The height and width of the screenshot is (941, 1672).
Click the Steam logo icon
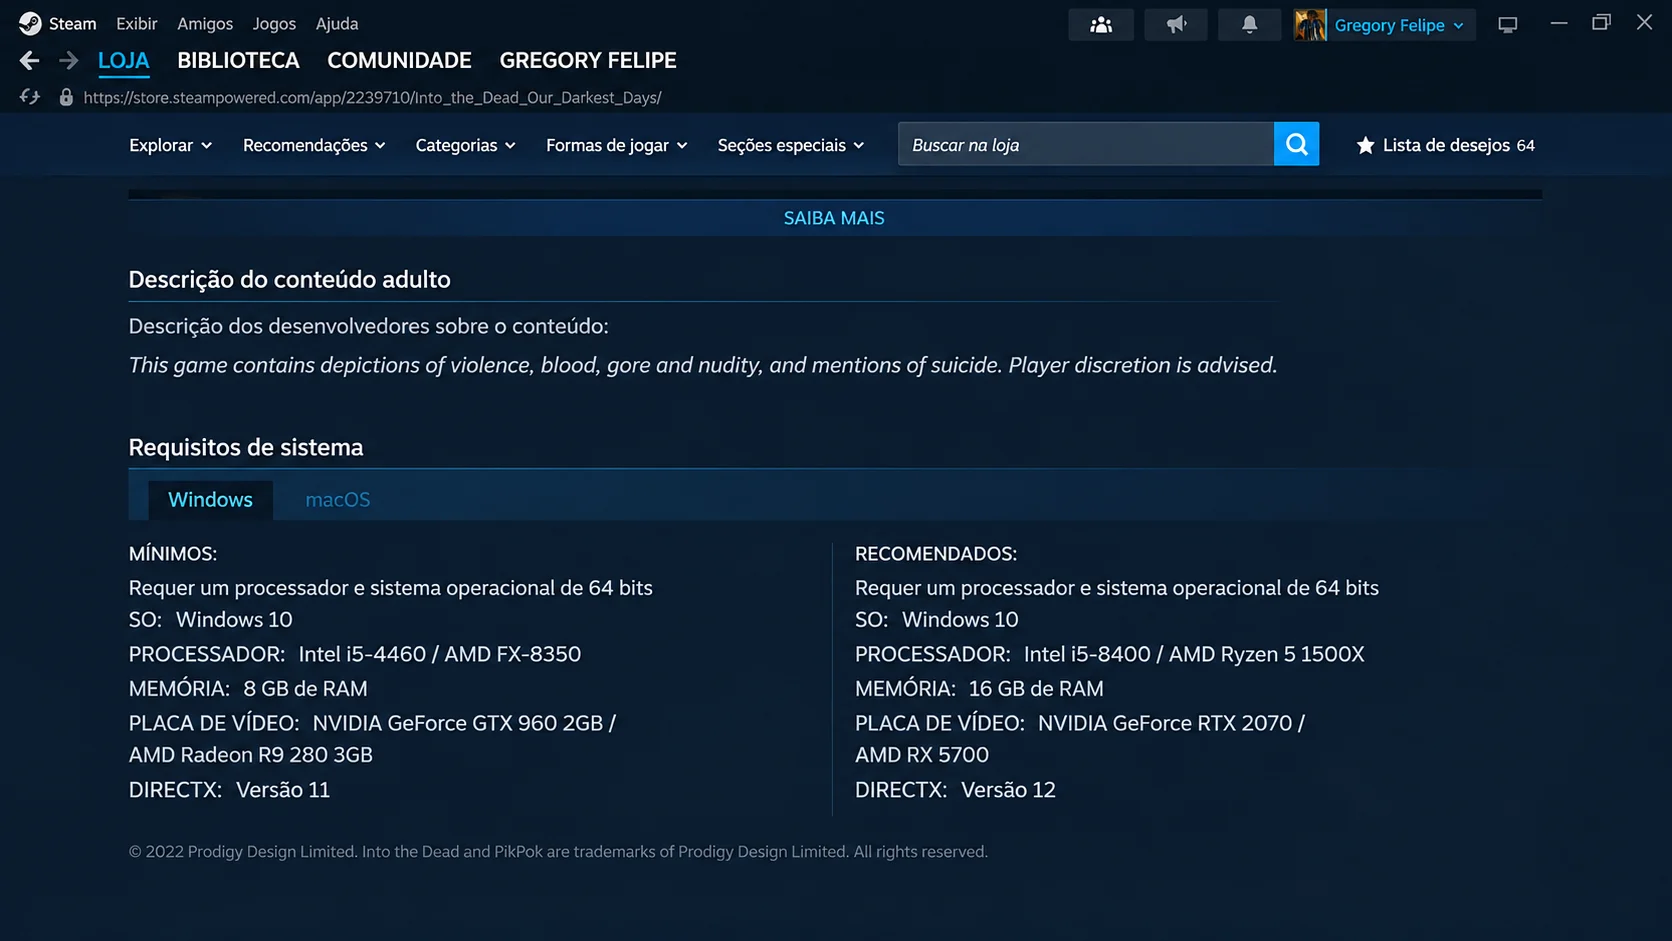(x=30, y=23)
